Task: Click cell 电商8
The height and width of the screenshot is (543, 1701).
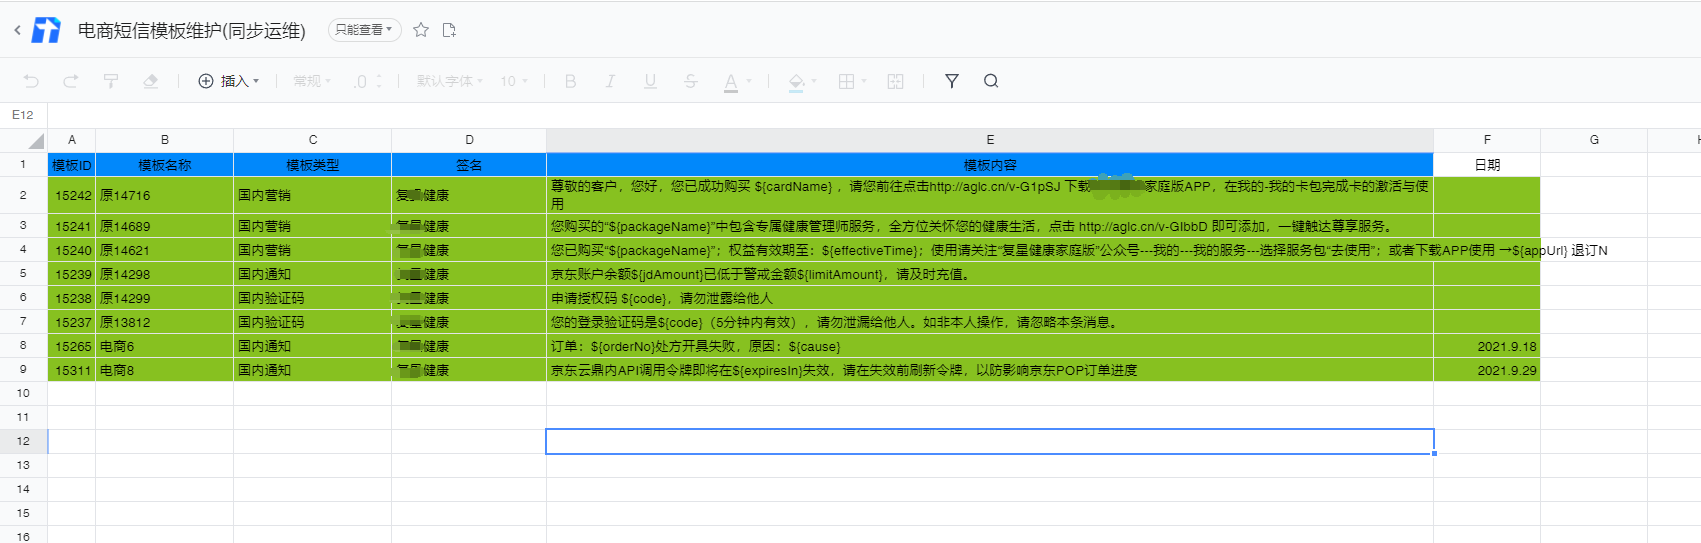Action: tap(165, 370)
